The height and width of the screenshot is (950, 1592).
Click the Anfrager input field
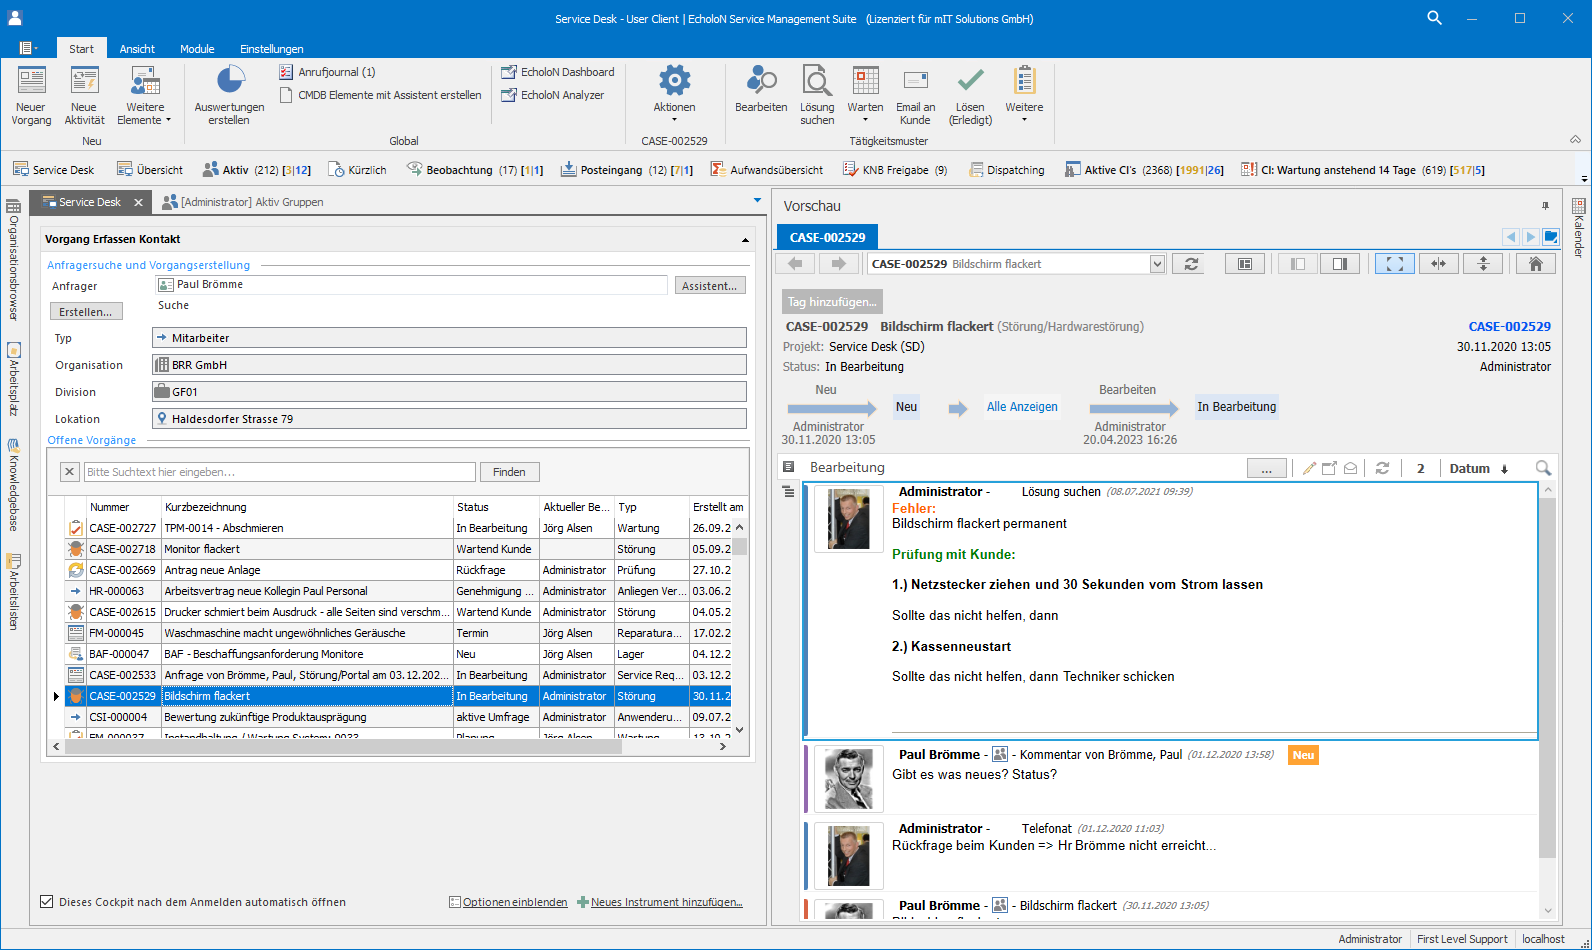411,285
